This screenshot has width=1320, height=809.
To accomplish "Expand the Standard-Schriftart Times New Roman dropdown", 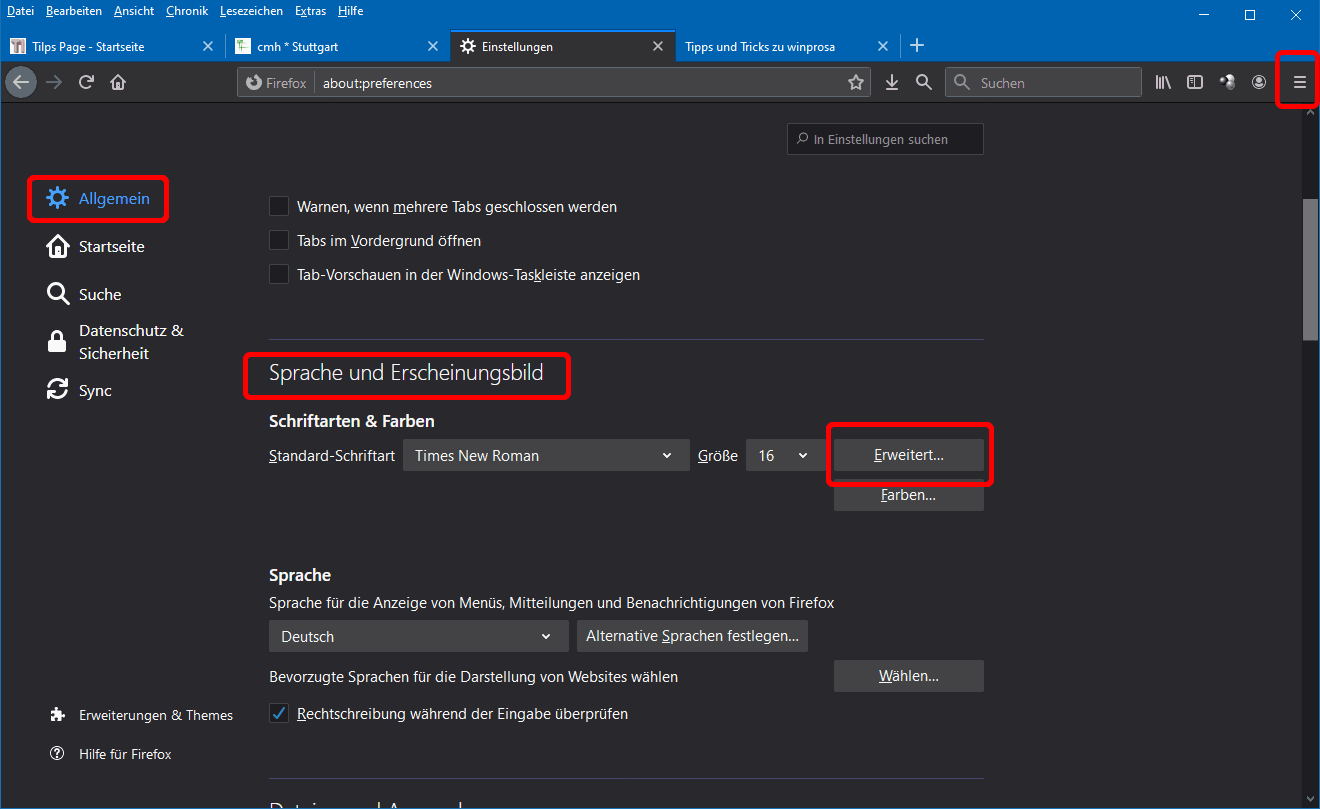I will coord(546,456).
